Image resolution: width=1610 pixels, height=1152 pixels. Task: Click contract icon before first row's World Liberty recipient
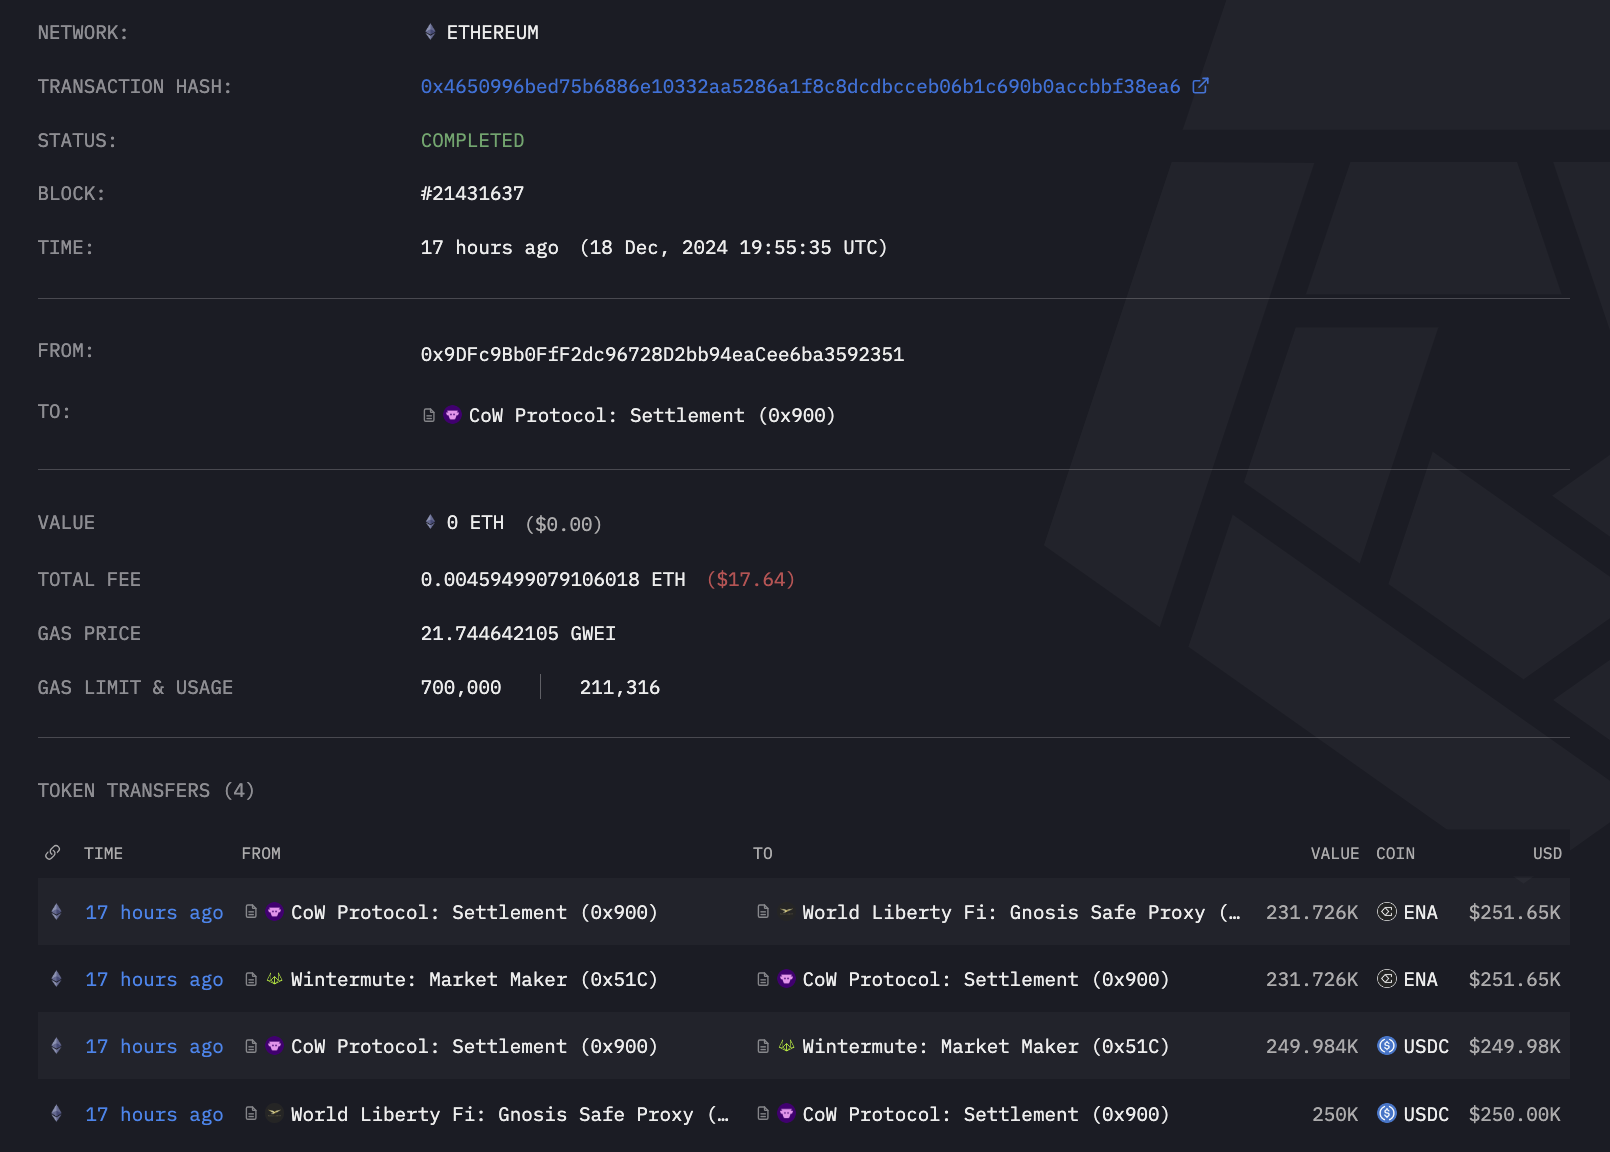763,912
